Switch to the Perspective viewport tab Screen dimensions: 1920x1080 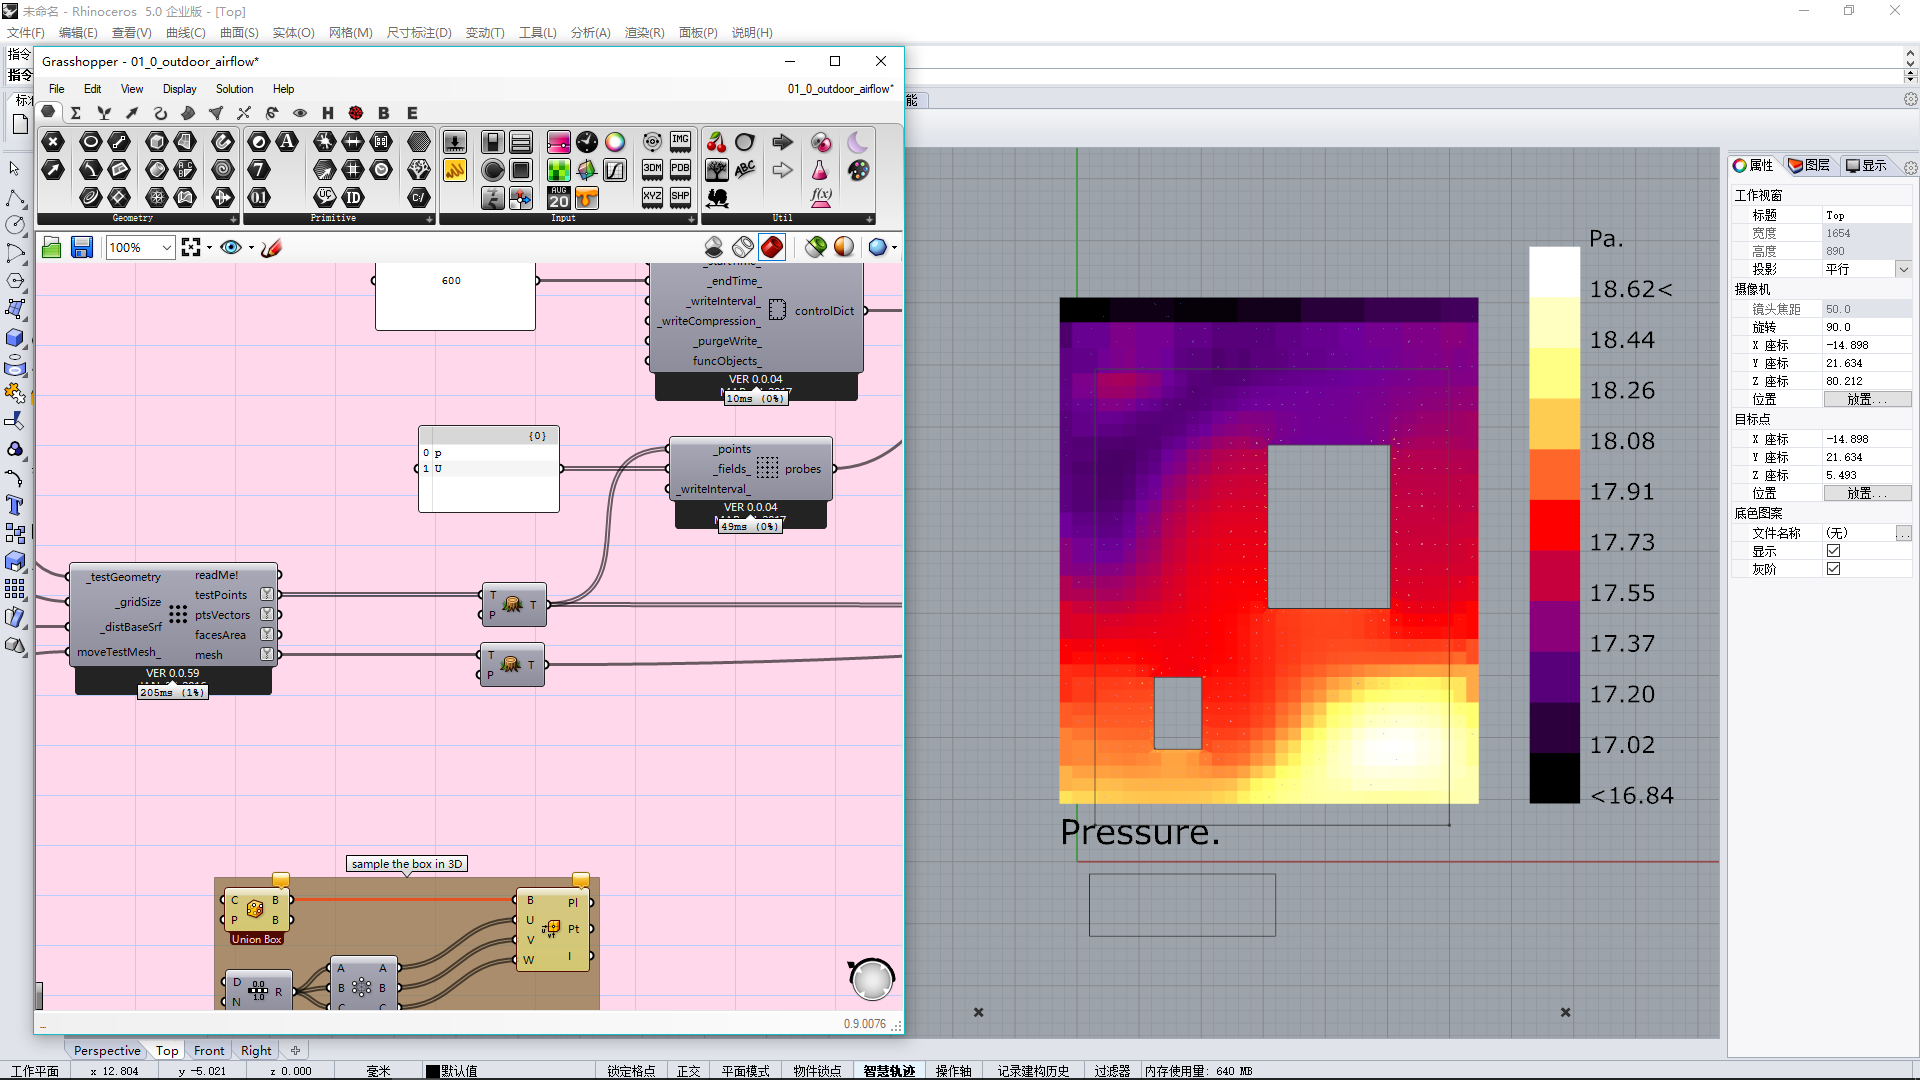[107, 1051]
